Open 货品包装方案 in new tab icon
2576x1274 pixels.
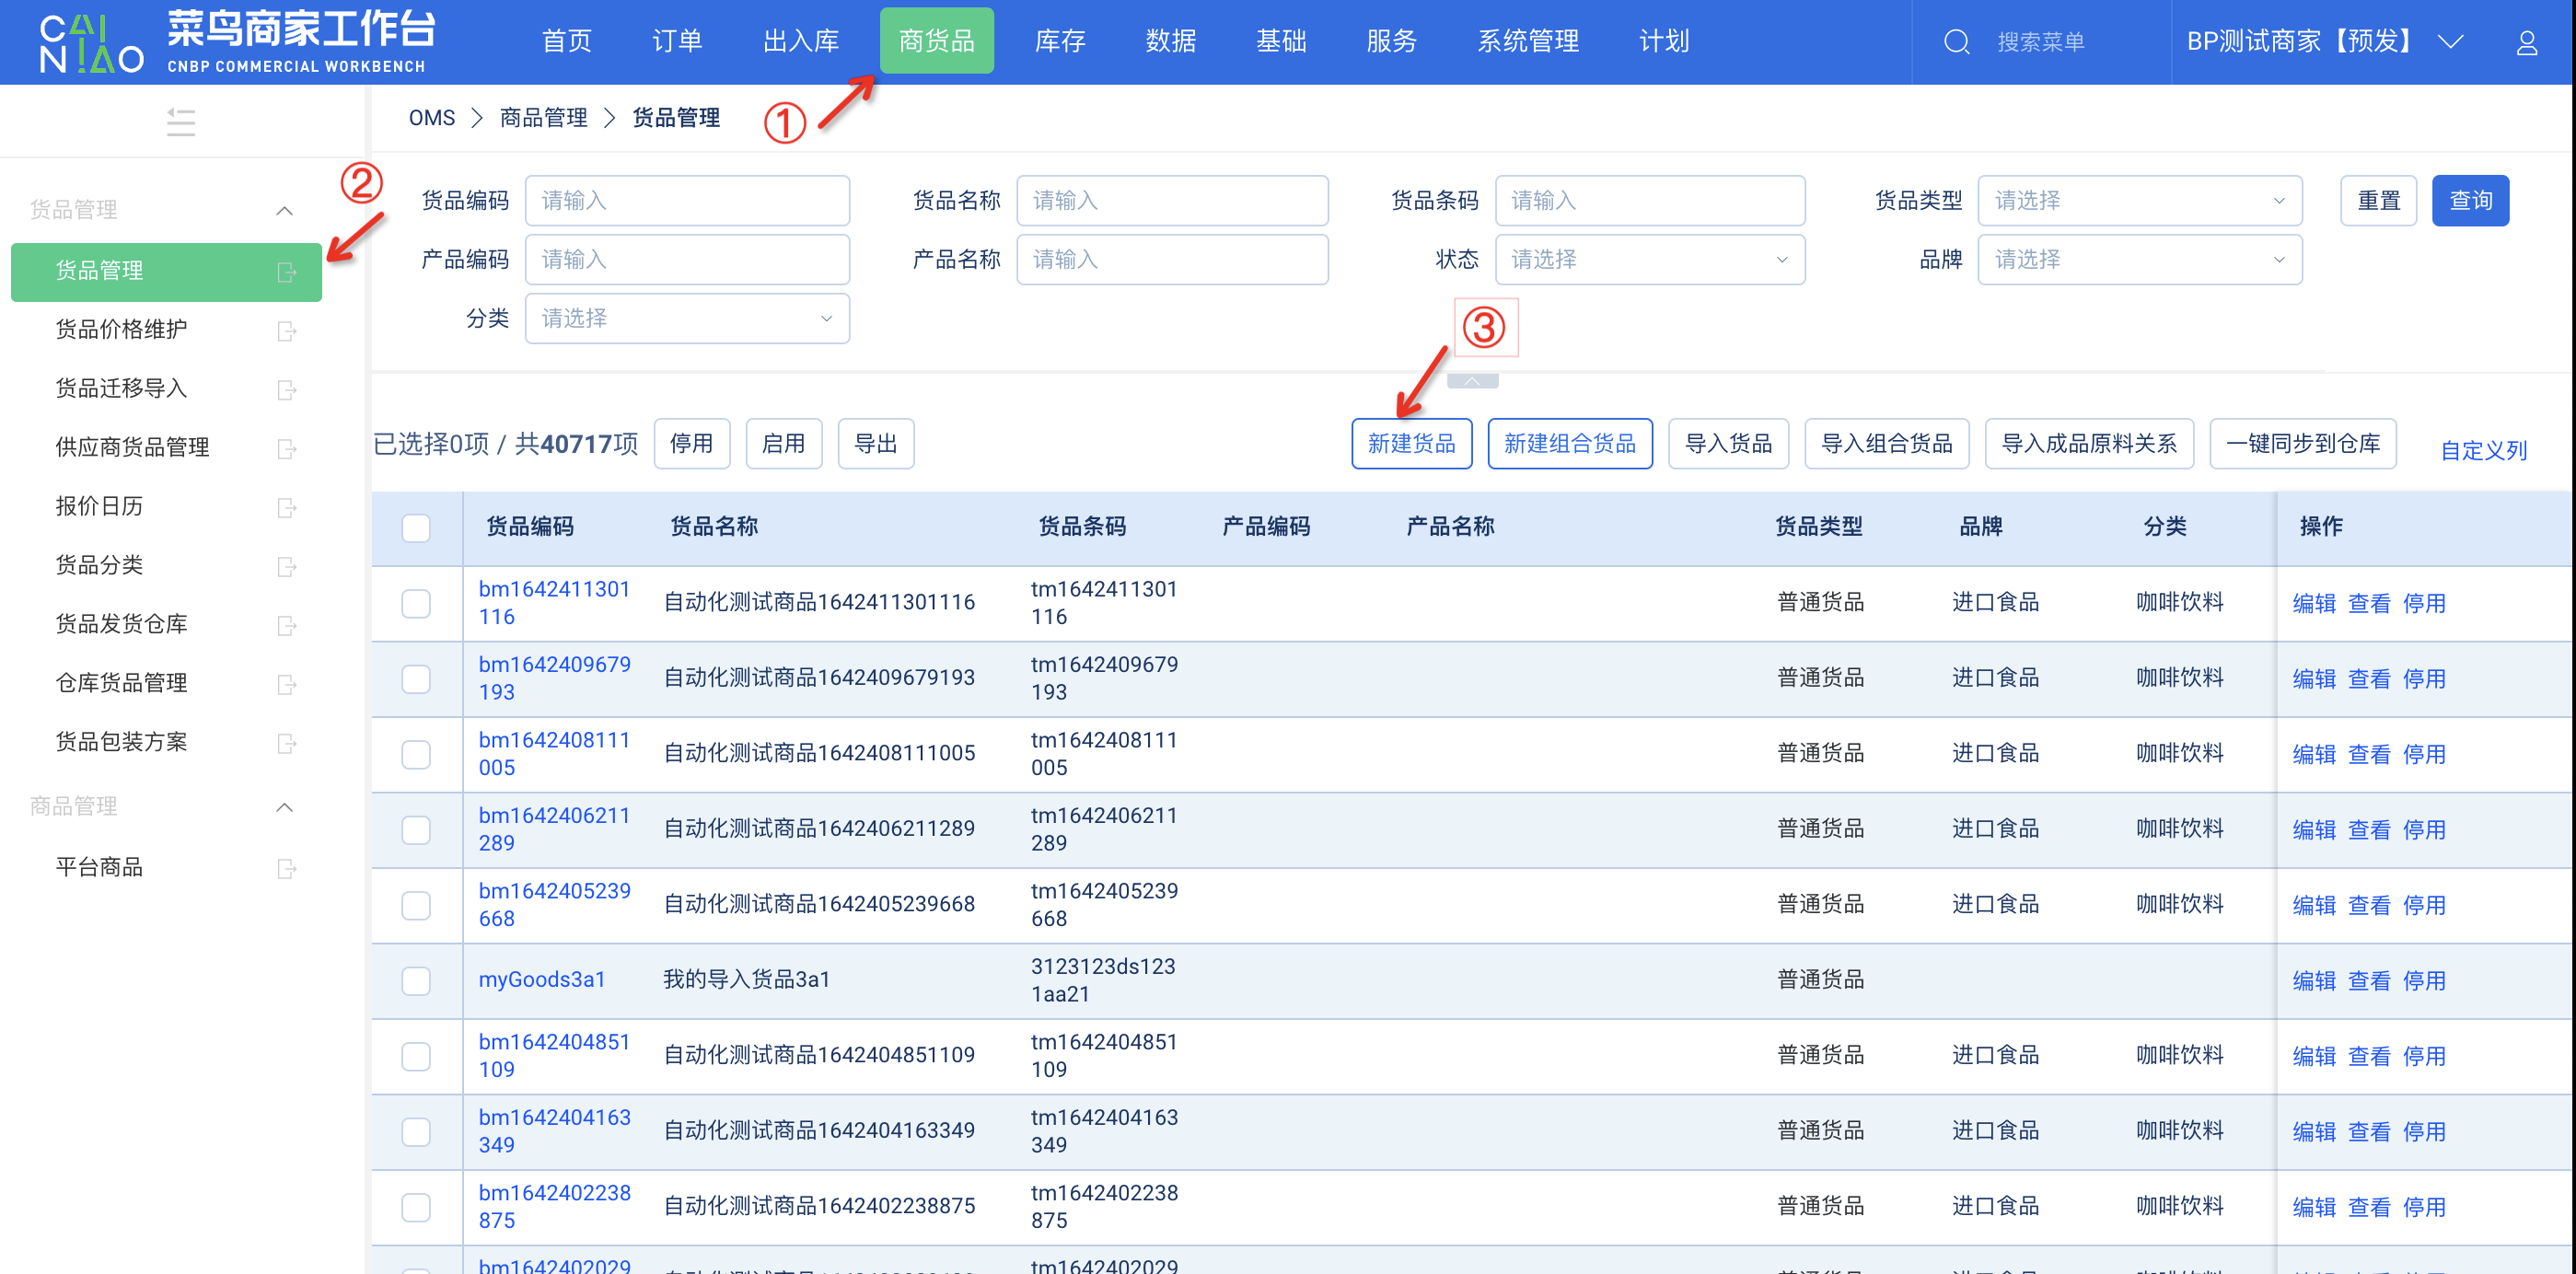(286, 744)
